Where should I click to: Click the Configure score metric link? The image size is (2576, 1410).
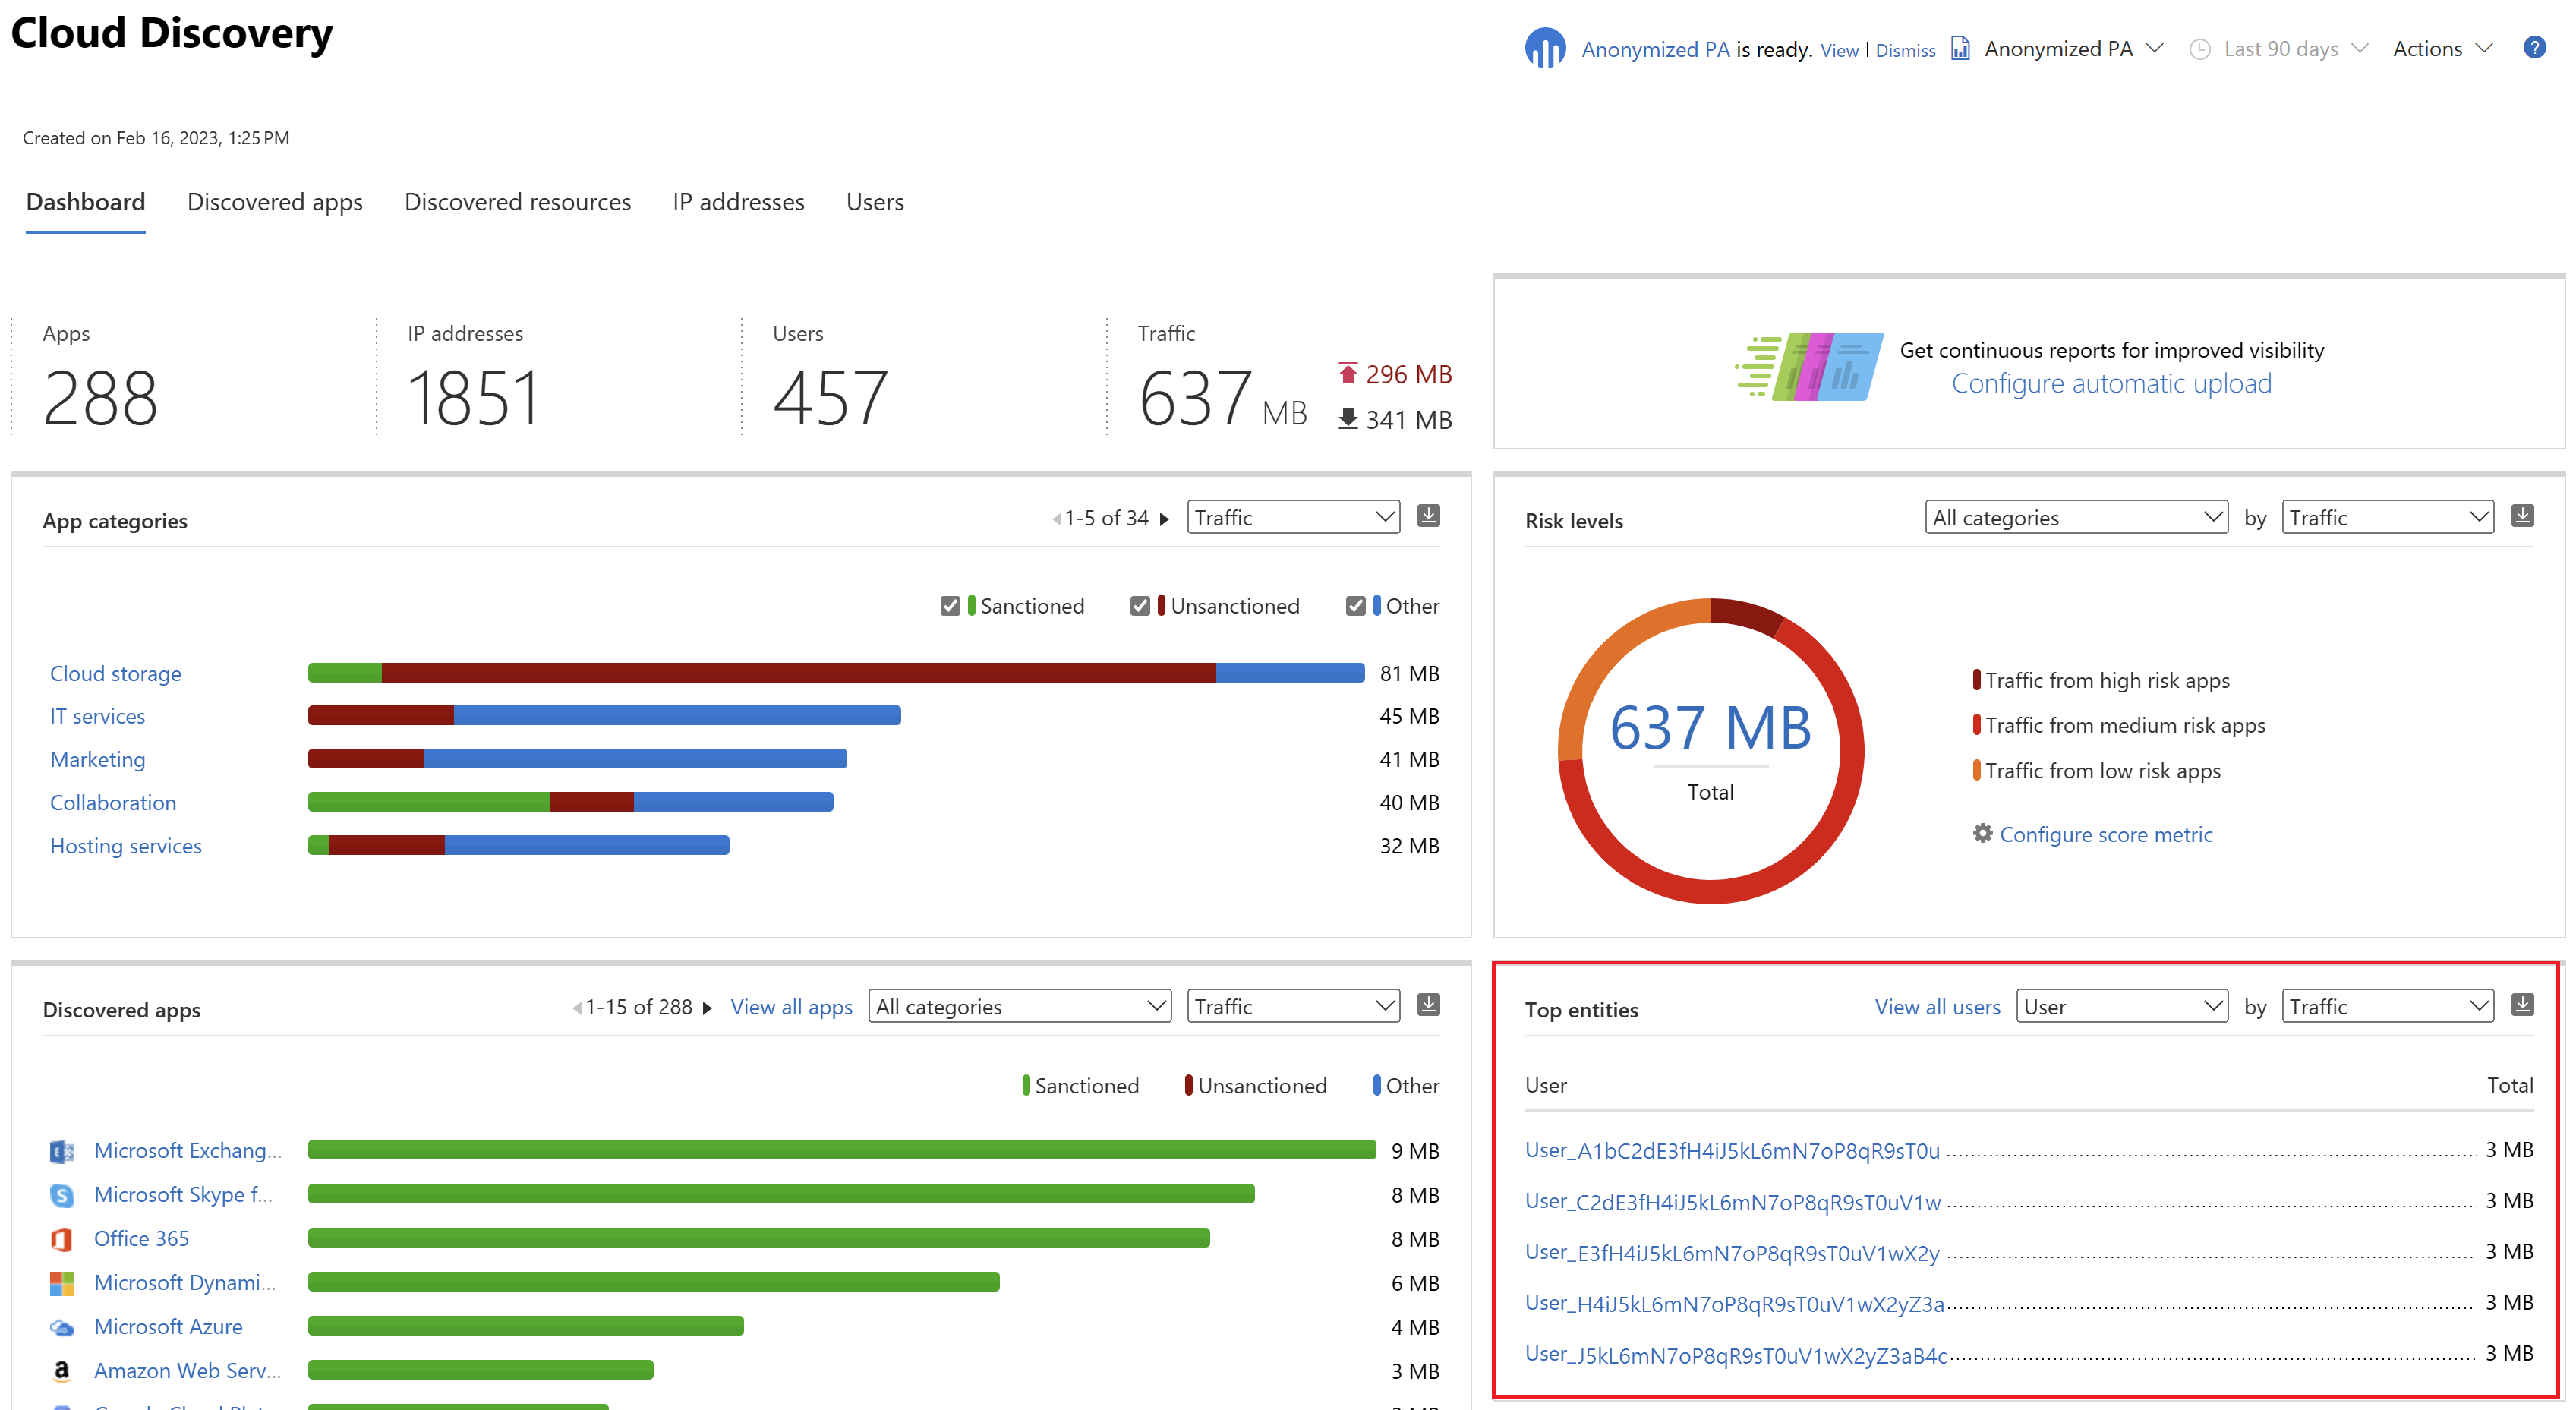pyautogui.click(x=2101, y=835)
